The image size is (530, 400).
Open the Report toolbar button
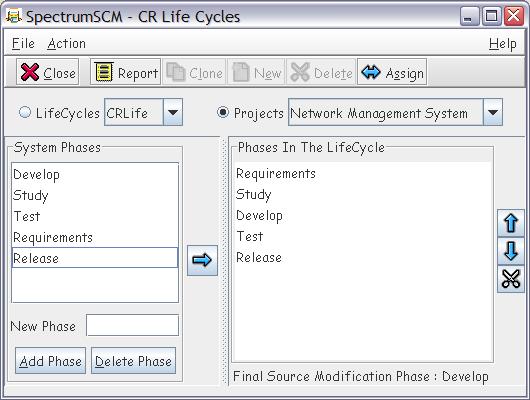pyautogui.click(x=125, y=72)
